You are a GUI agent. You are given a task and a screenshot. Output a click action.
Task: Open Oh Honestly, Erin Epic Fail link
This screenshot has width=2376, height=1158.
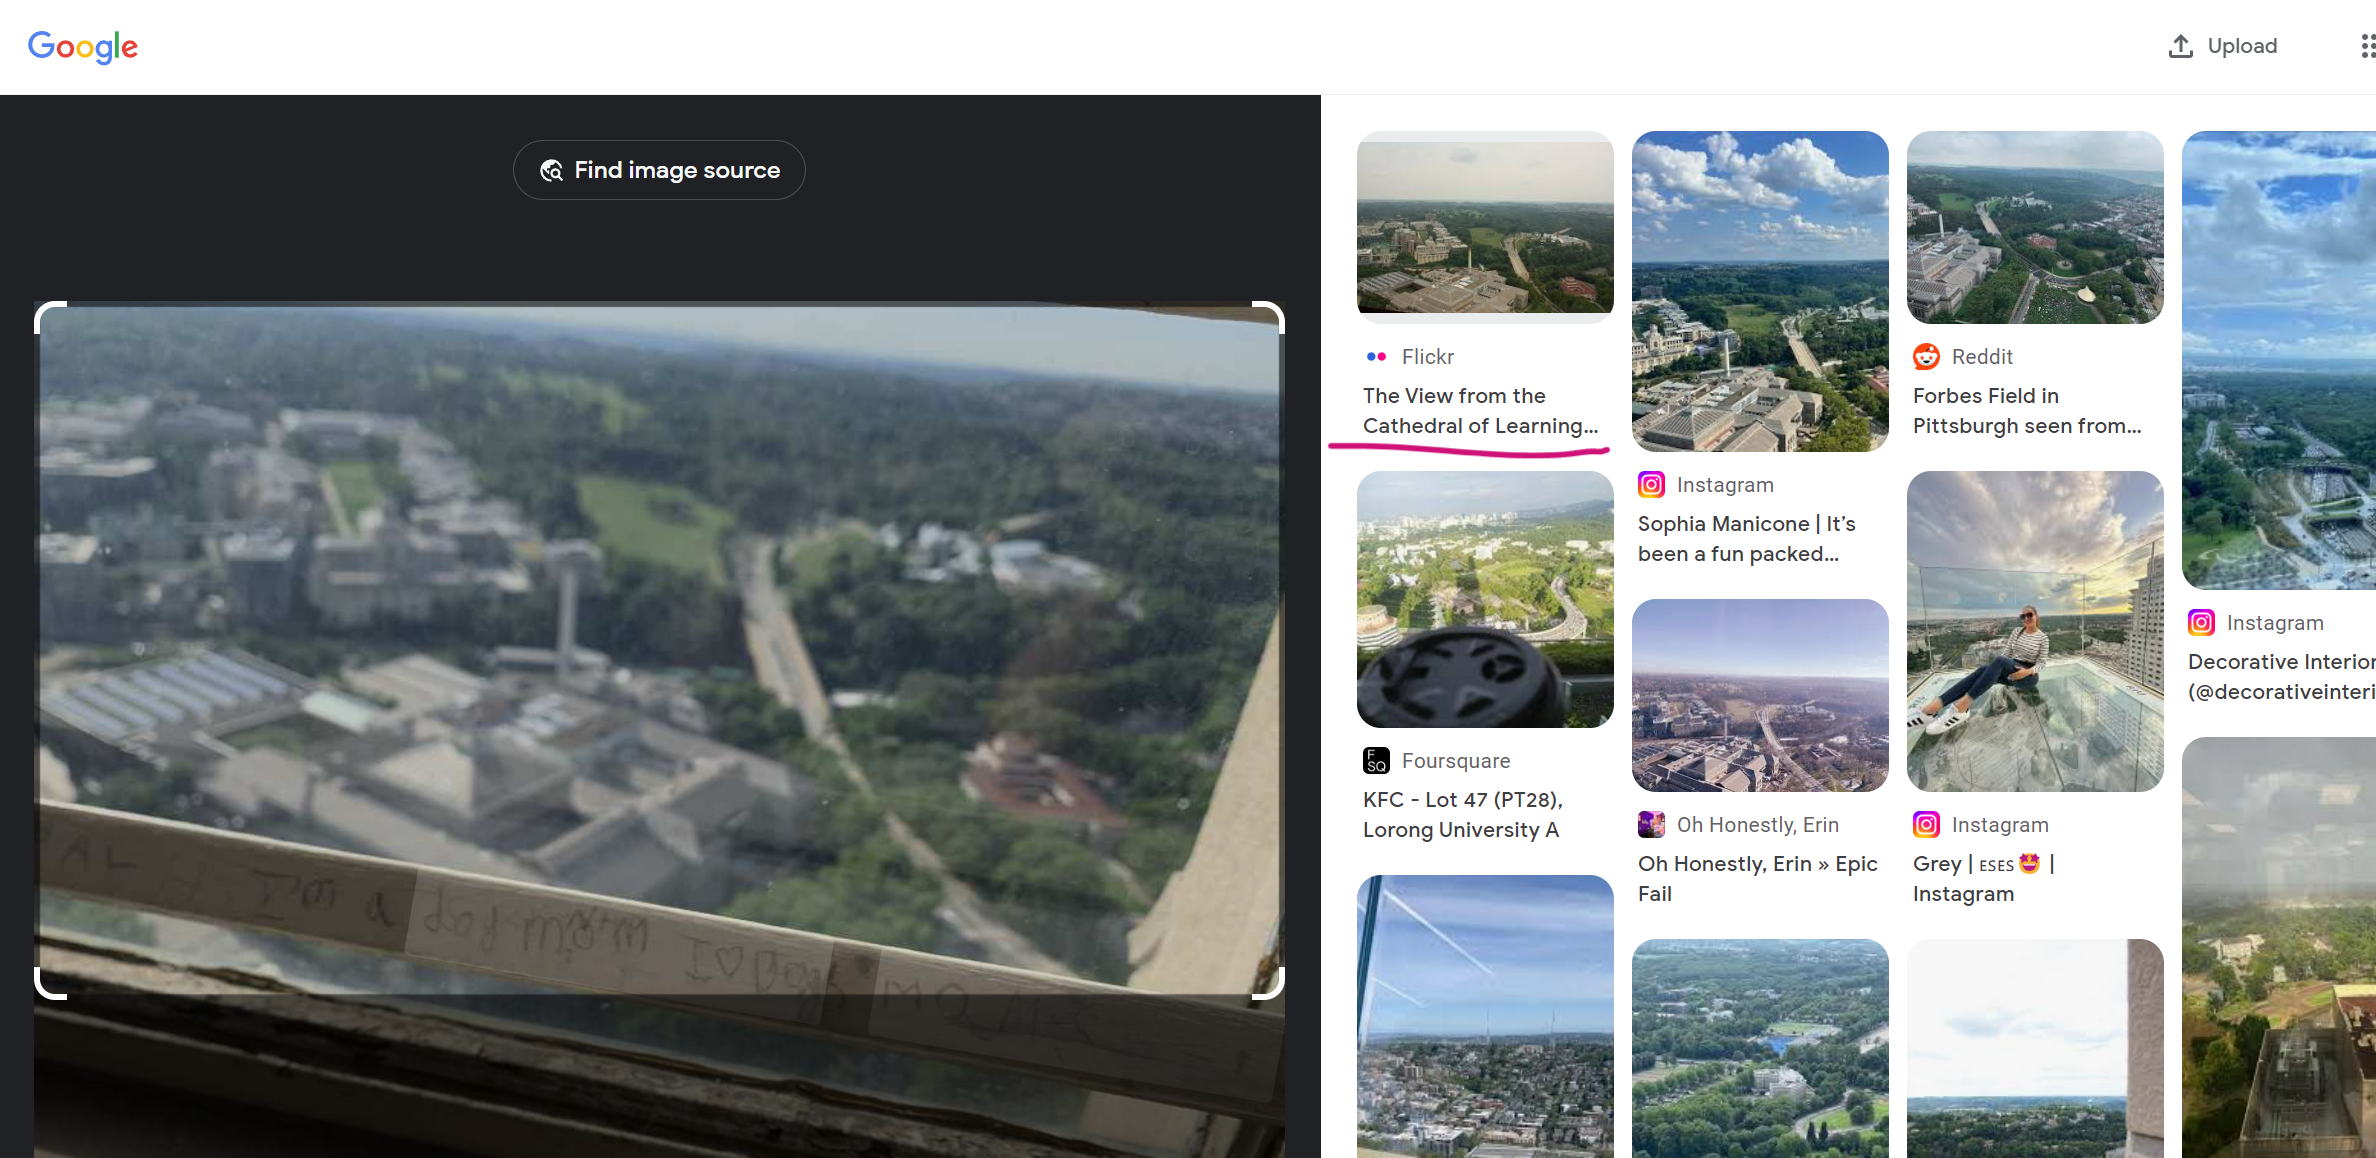click(1757, 879)
